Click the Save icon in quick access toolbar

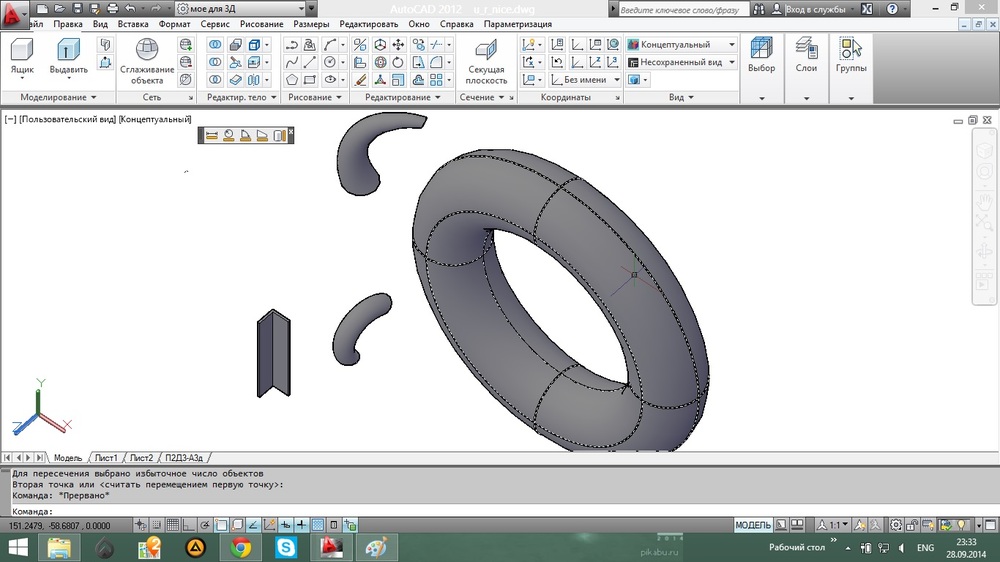[77, 8]
